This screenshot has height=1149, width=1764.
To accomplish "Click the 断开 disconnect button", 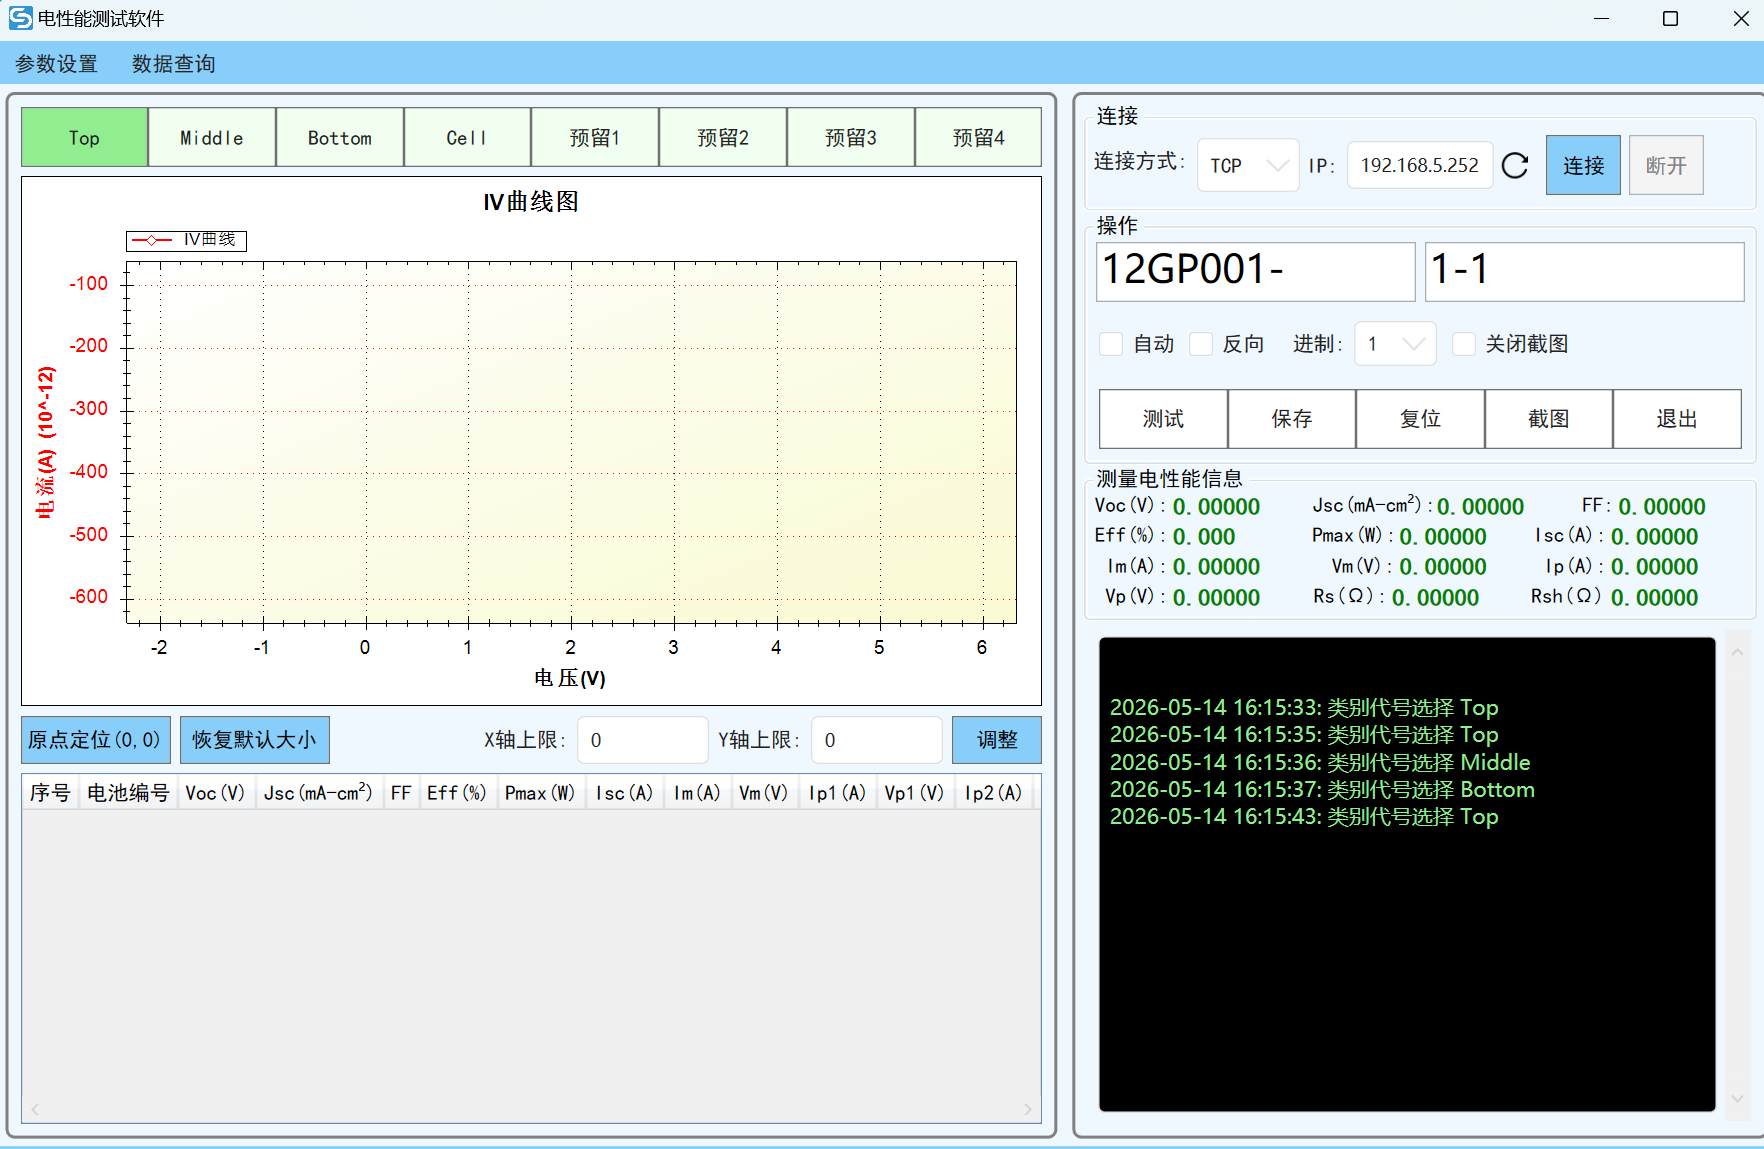I will (x=1666, y=165).
